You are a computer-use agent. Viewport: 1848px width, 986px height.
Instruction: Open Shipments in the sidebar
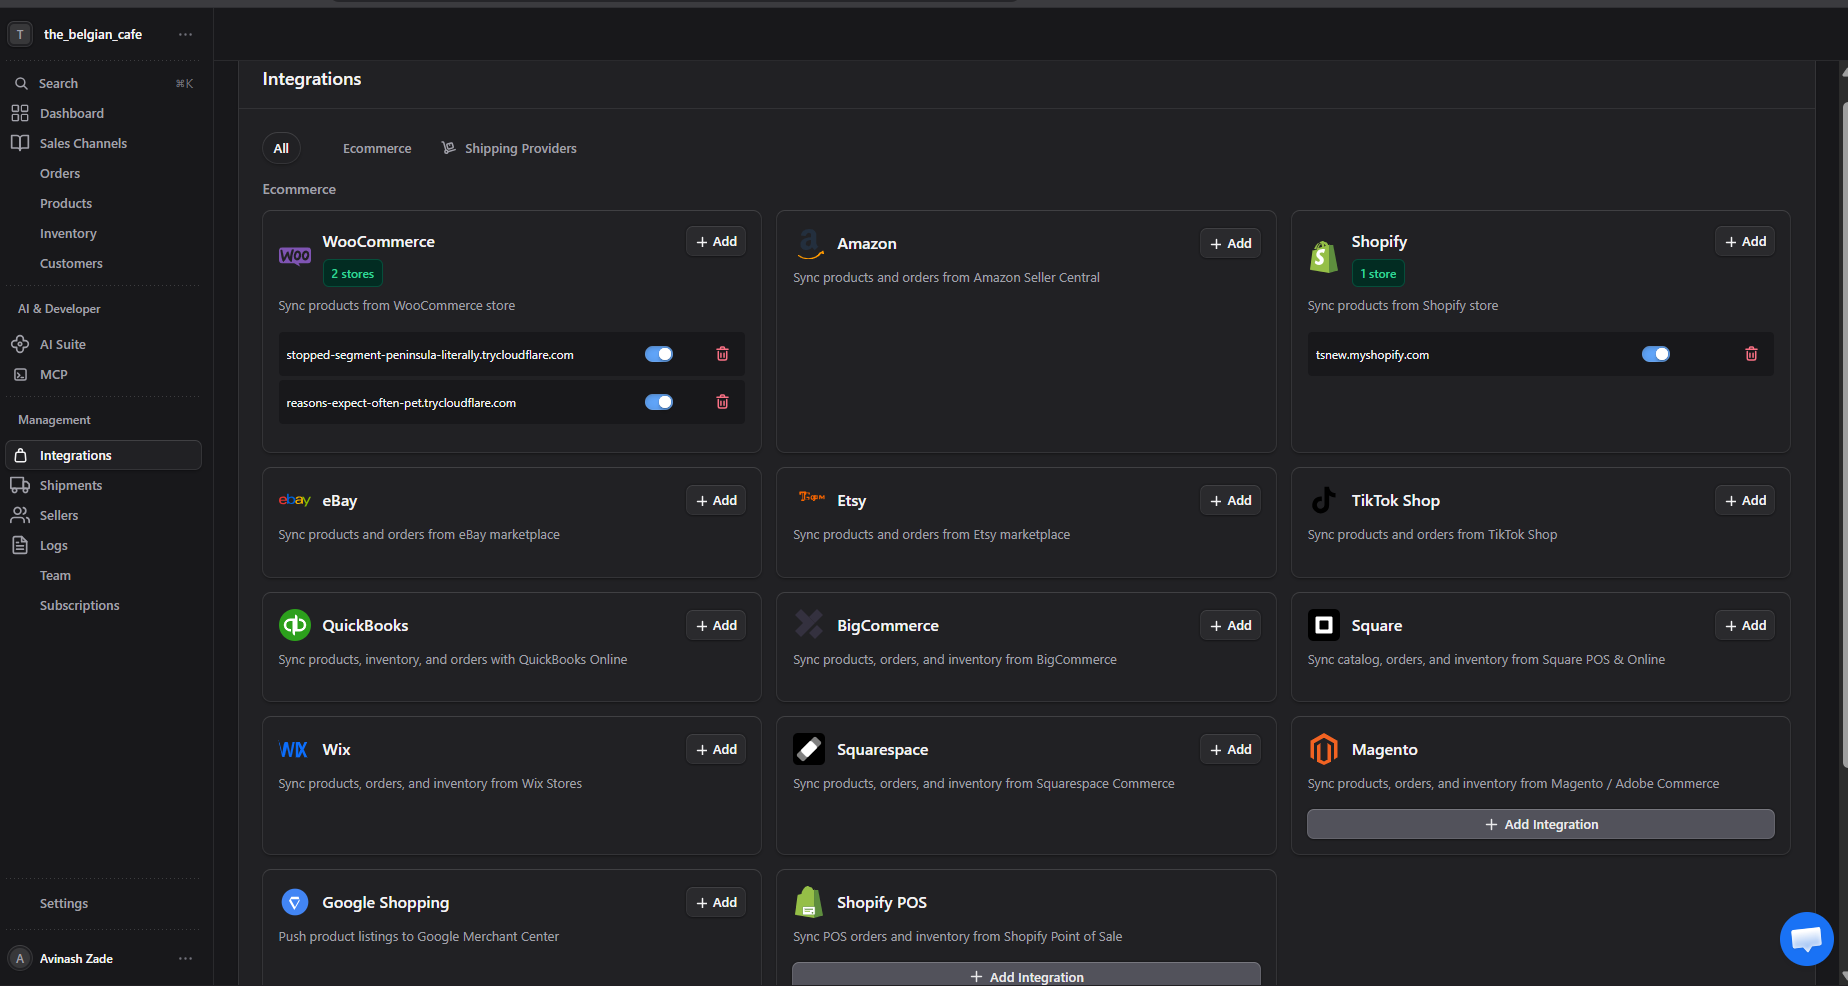(x=70, y=485)
